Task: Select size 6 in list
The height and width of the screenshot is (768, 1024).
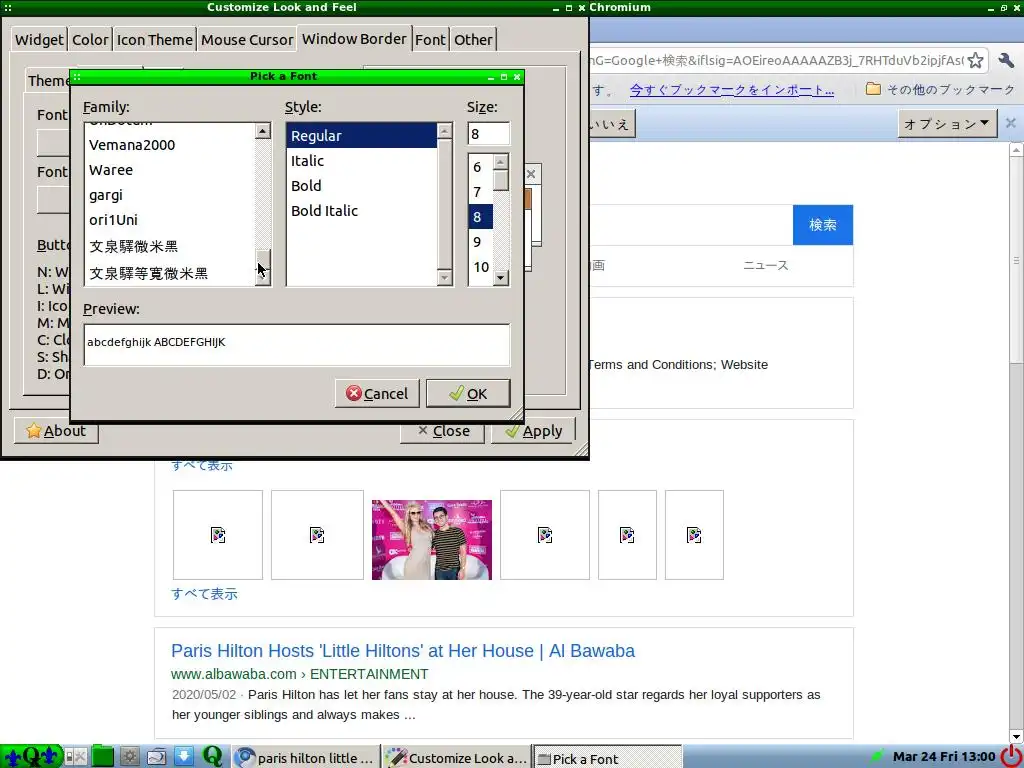Action: [481, 167]
